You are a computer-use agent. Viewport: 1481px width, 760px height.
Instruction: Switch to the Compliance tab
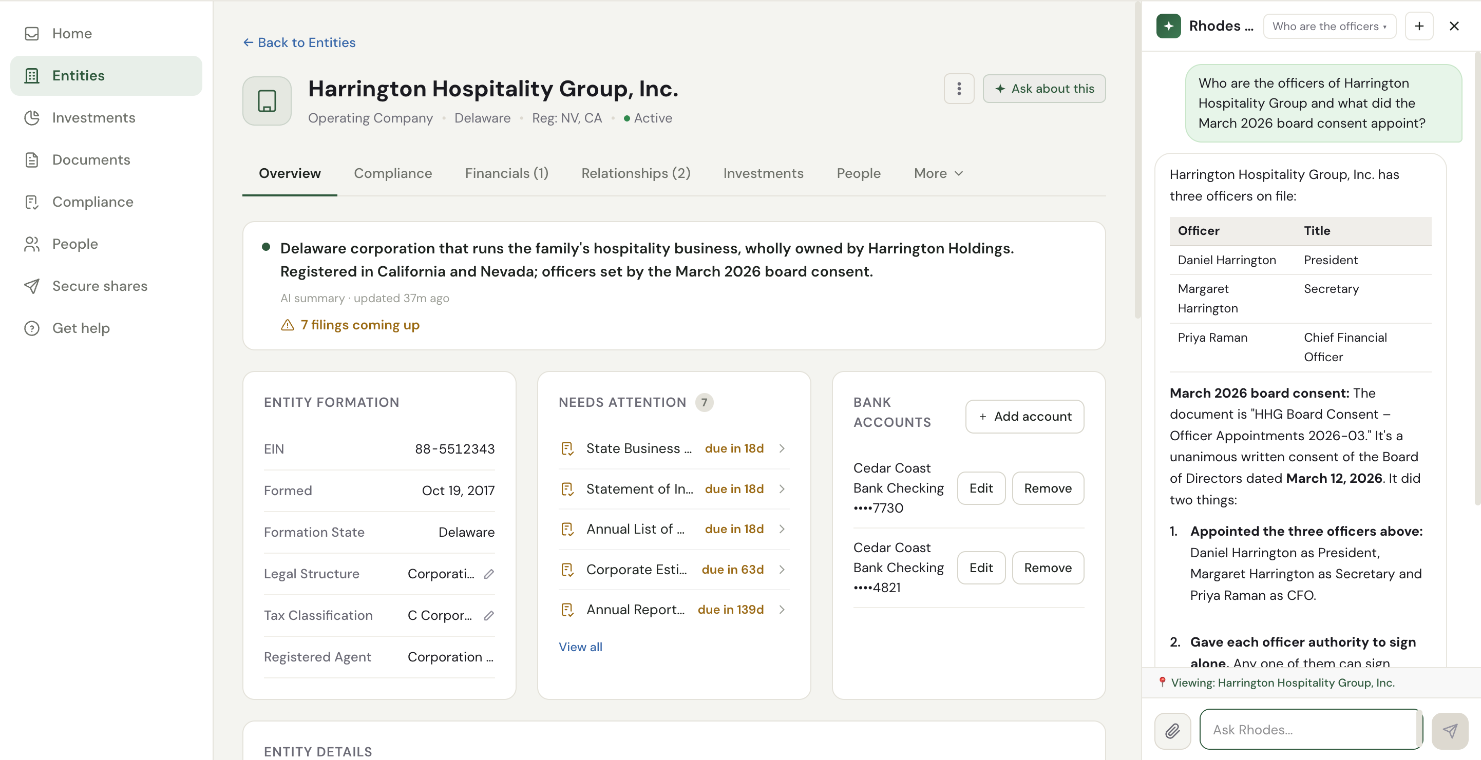coord(393,173)
